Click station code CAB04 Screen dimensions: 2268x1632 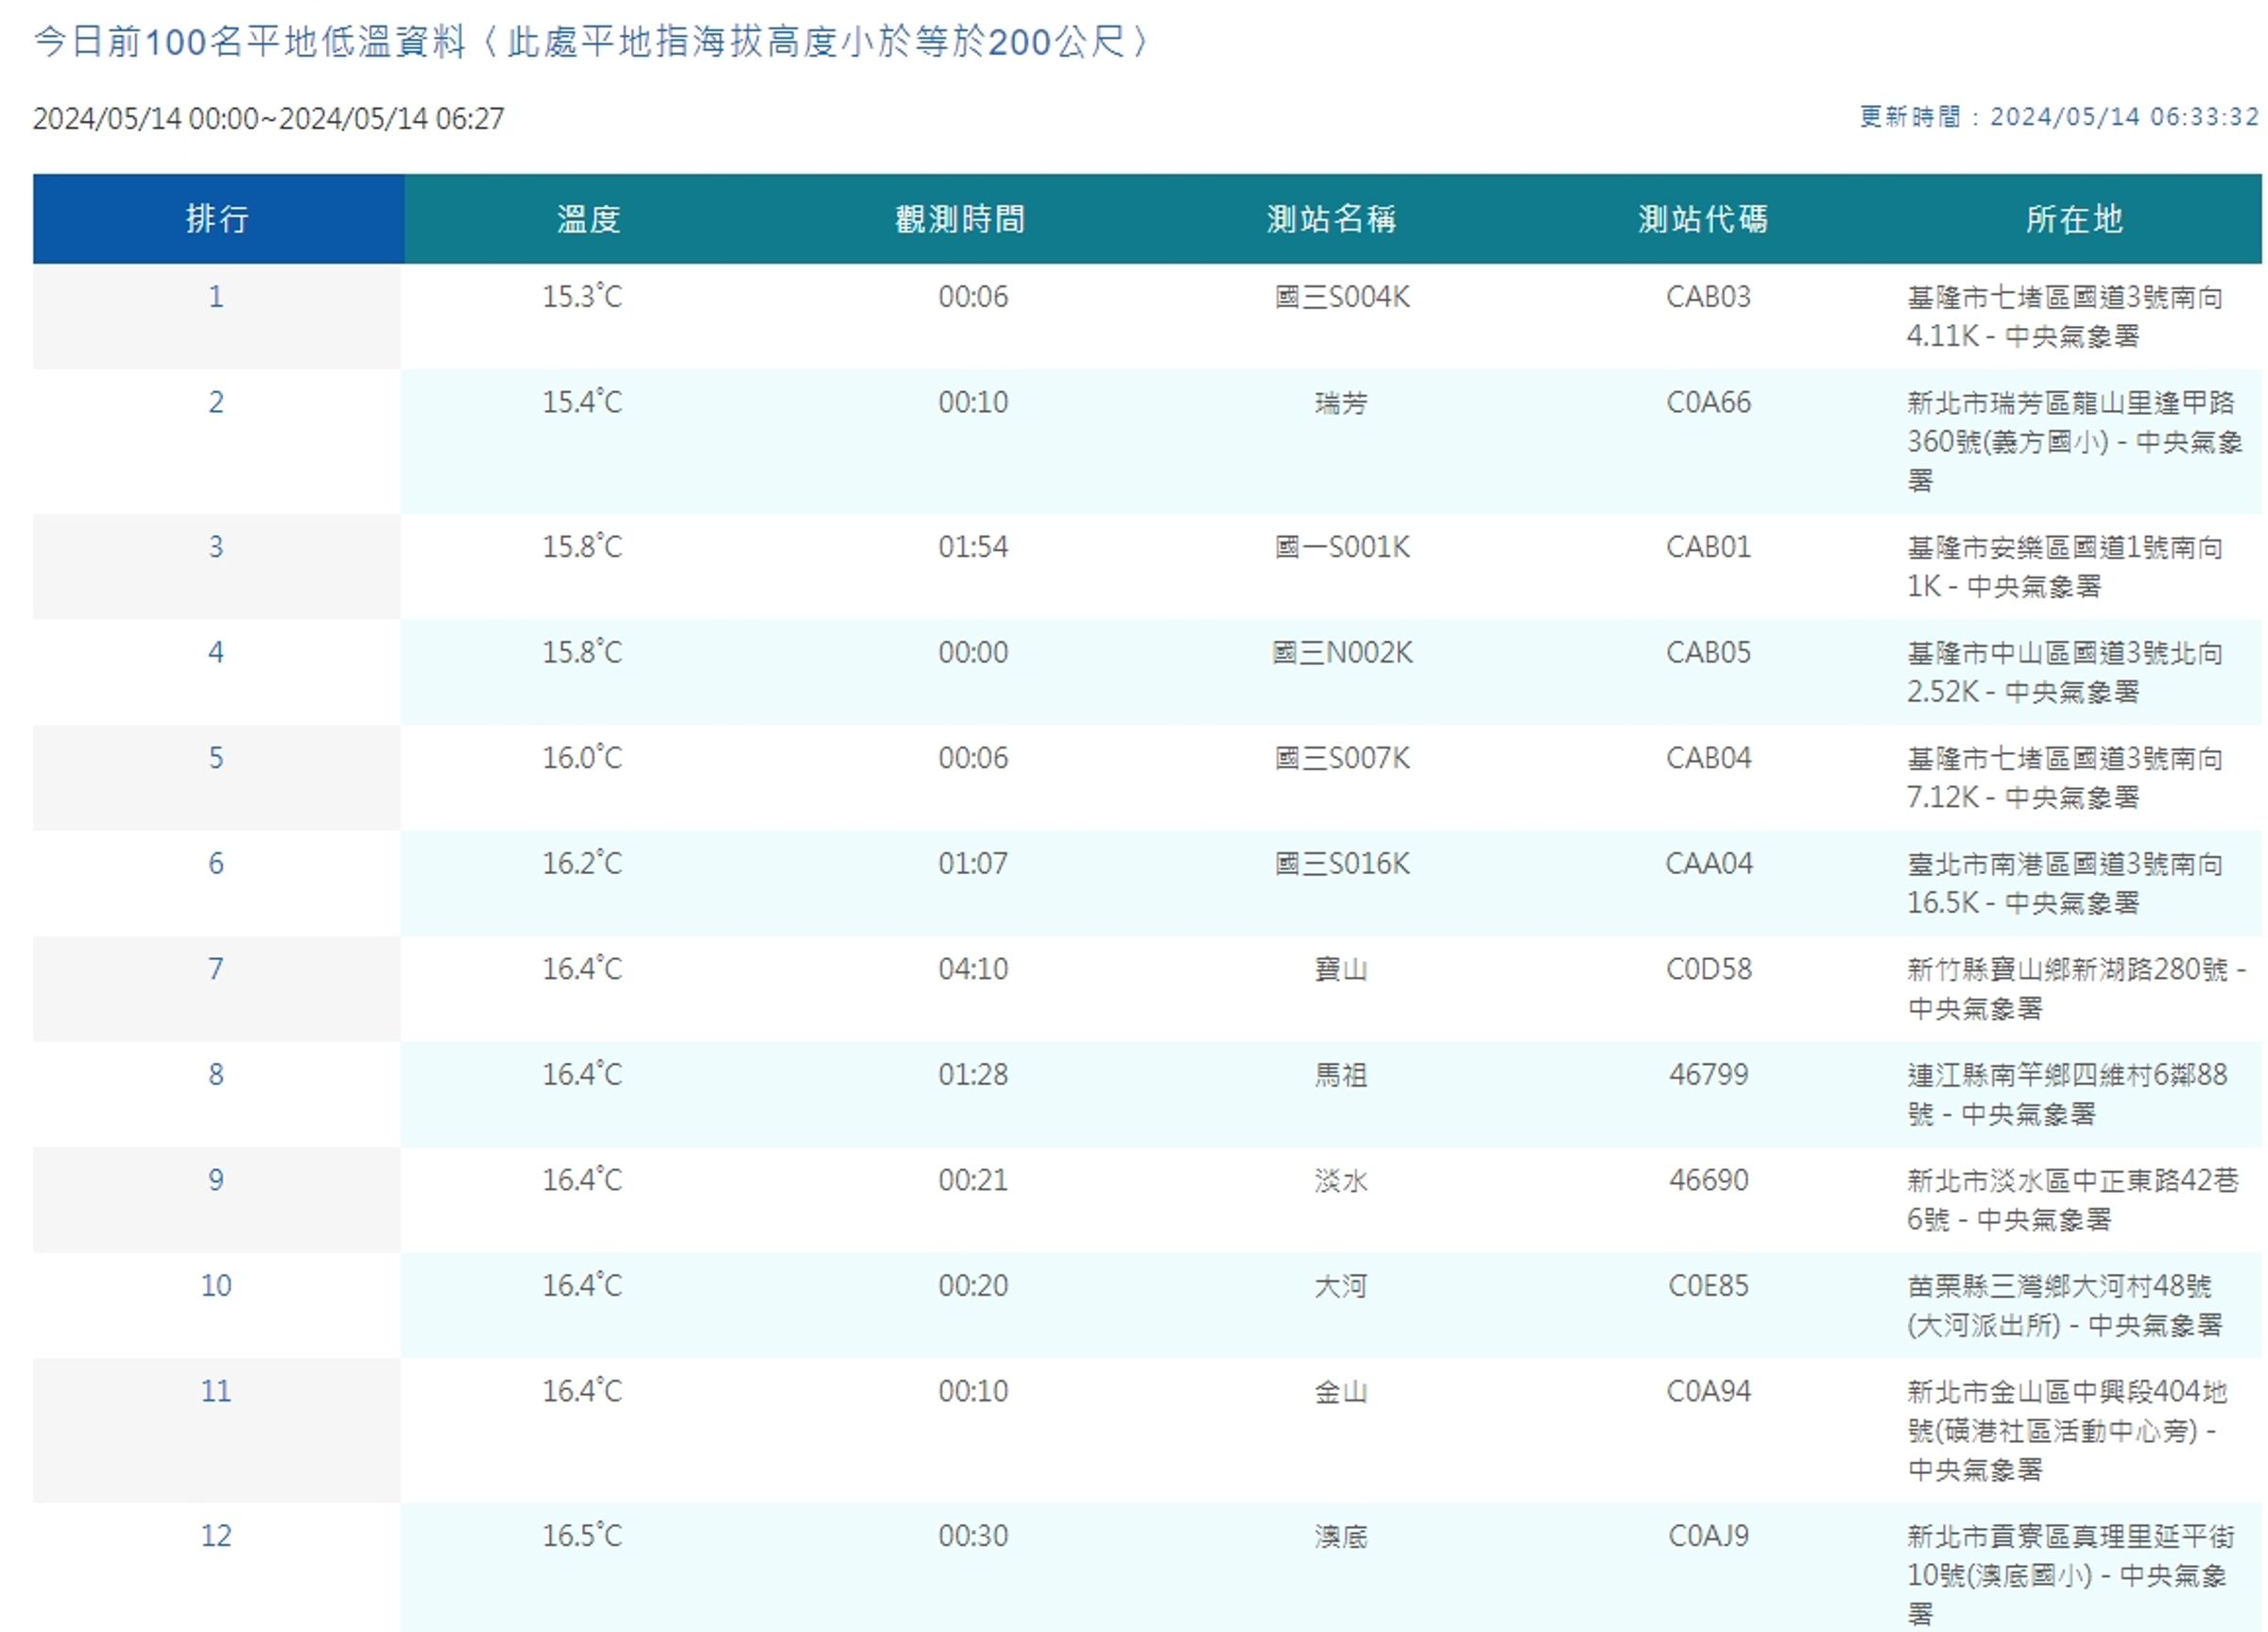pos(1708,758)
